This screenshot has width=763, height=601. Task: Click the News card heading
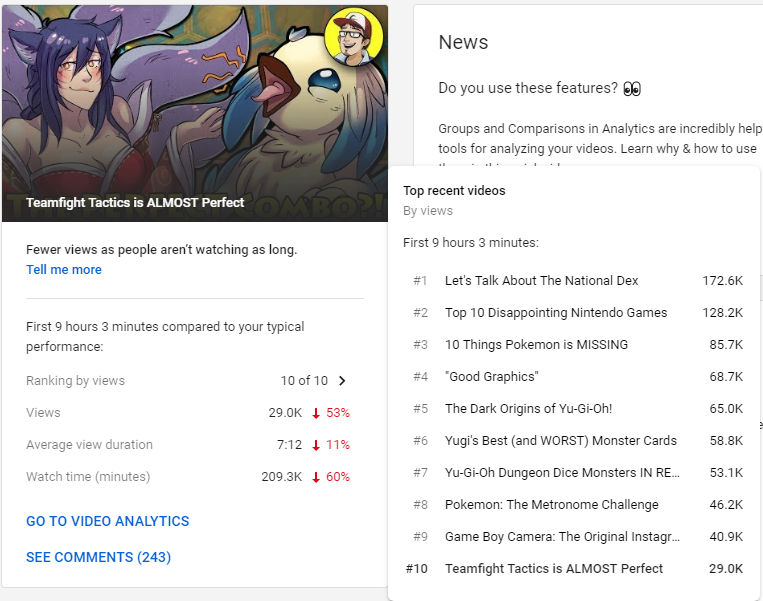pos(463,42)
